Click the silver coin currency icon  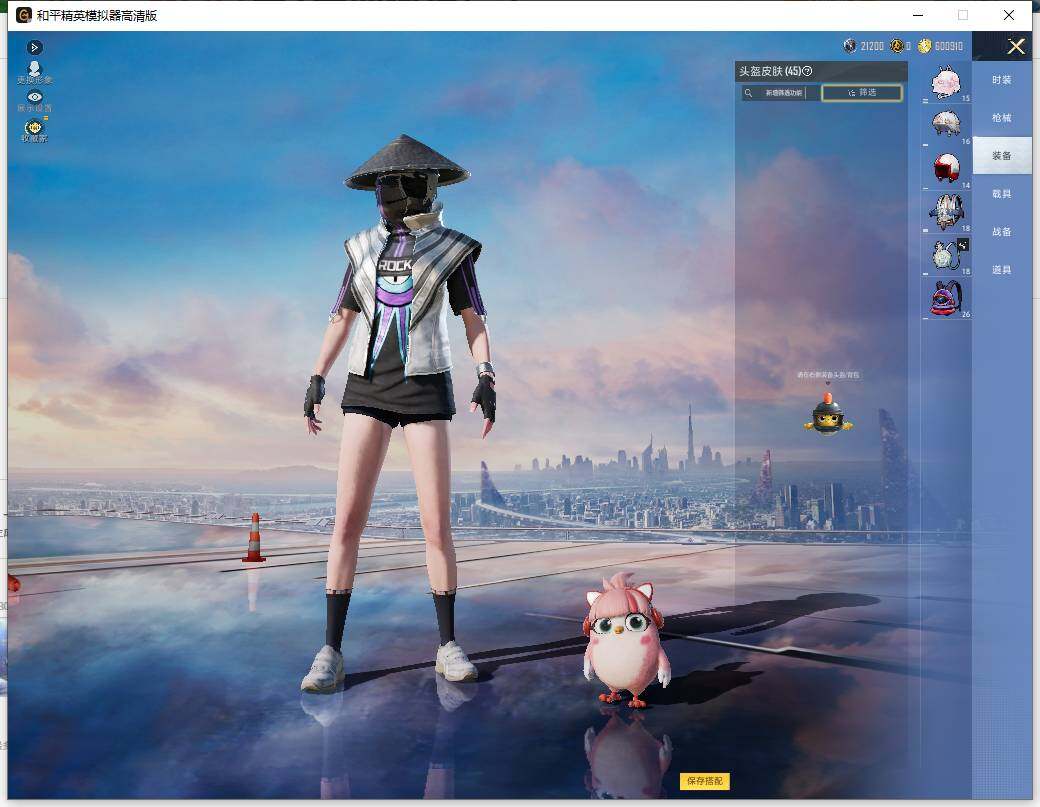point(850,46)
